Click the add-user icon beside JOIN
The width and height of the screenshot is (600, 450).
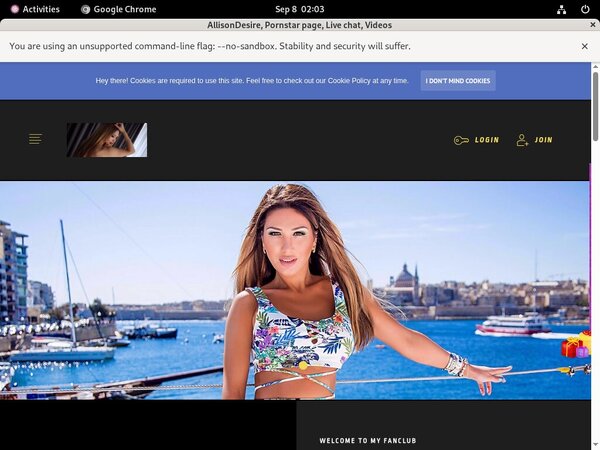click(522, 140)
